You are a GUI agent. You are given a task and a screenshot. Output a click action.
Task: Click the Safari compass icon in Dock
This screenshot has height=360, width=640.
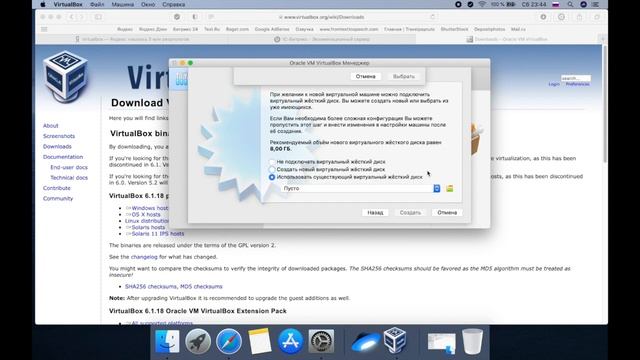(229, 341)
